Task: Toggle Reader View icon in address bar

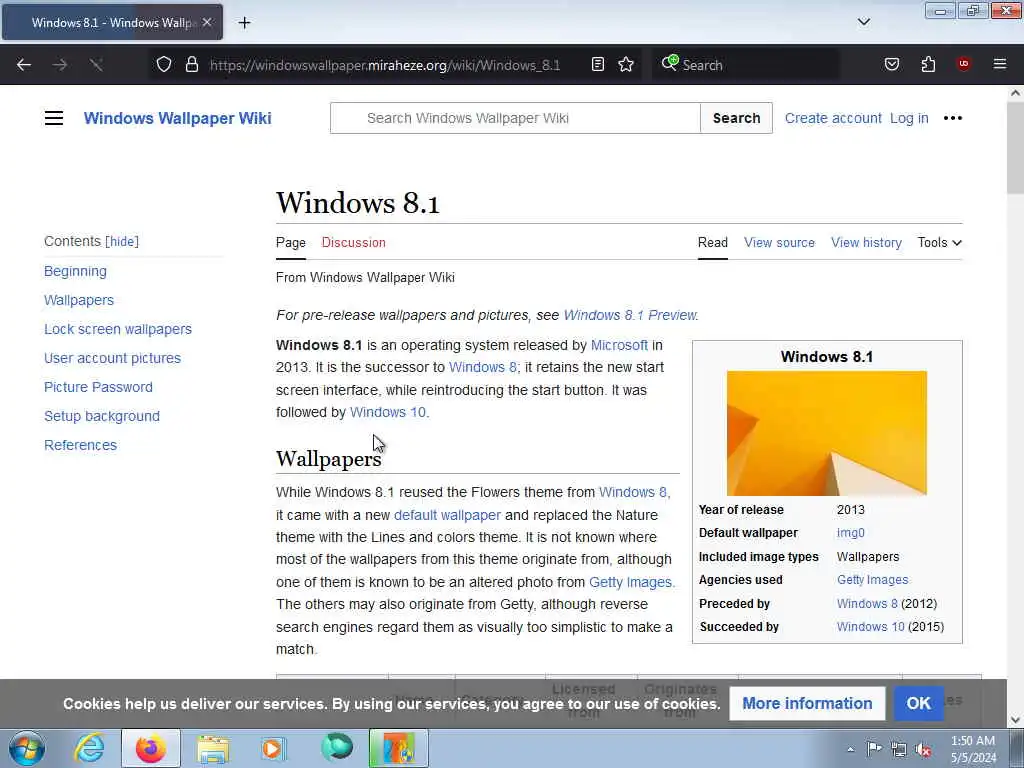Action: pyautogui.click(x=598, y=64)
